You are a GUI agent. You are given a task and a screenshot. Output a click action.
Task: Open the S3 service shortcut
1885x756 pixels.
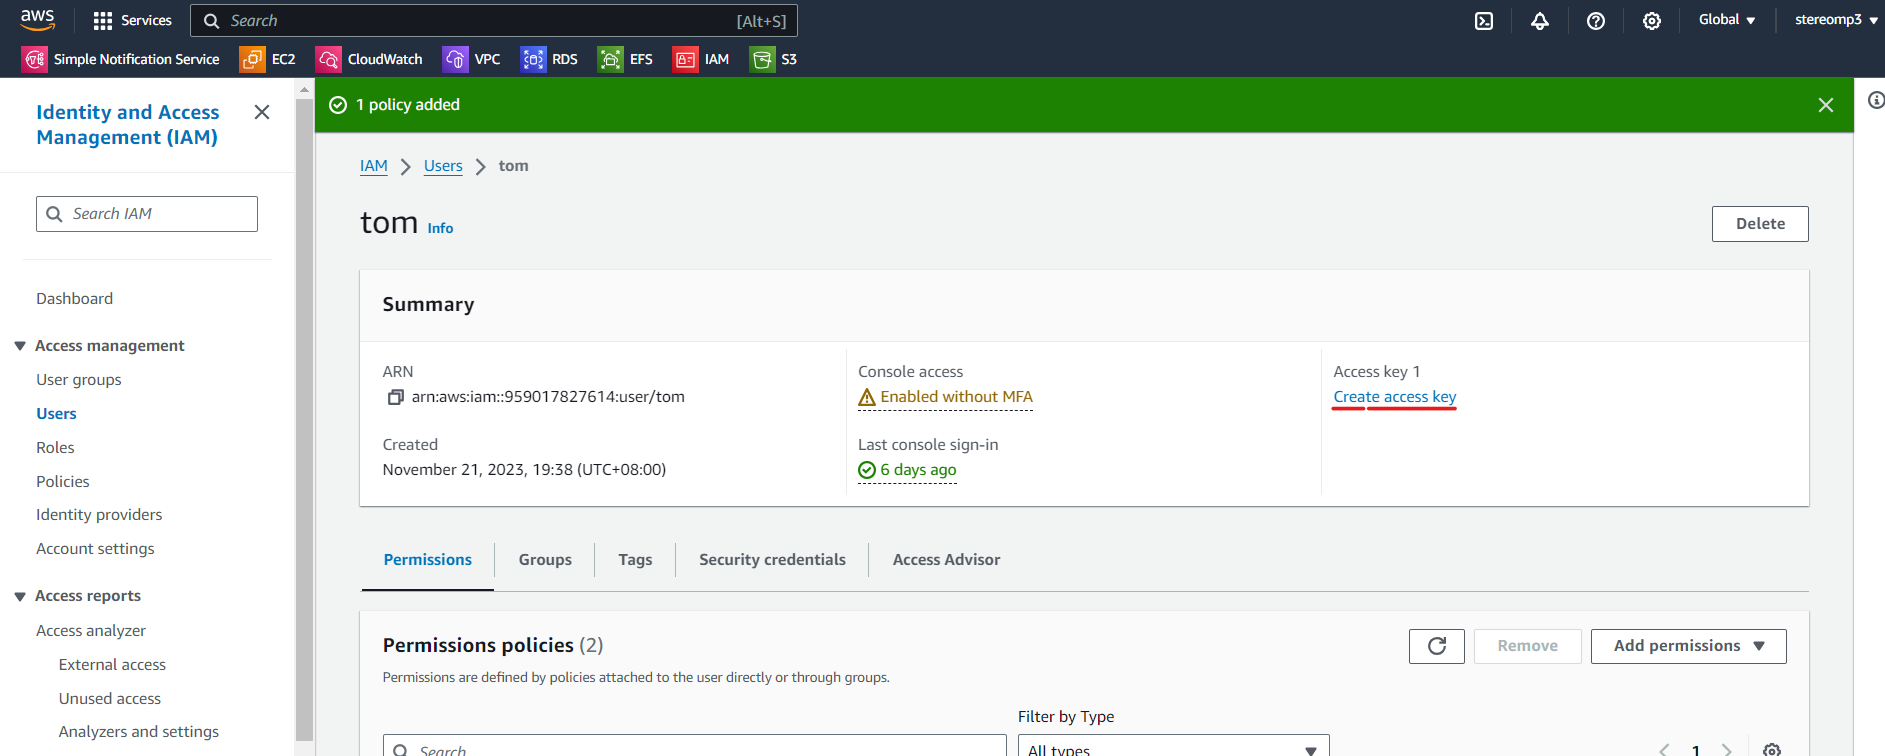[x=774, y=59]
